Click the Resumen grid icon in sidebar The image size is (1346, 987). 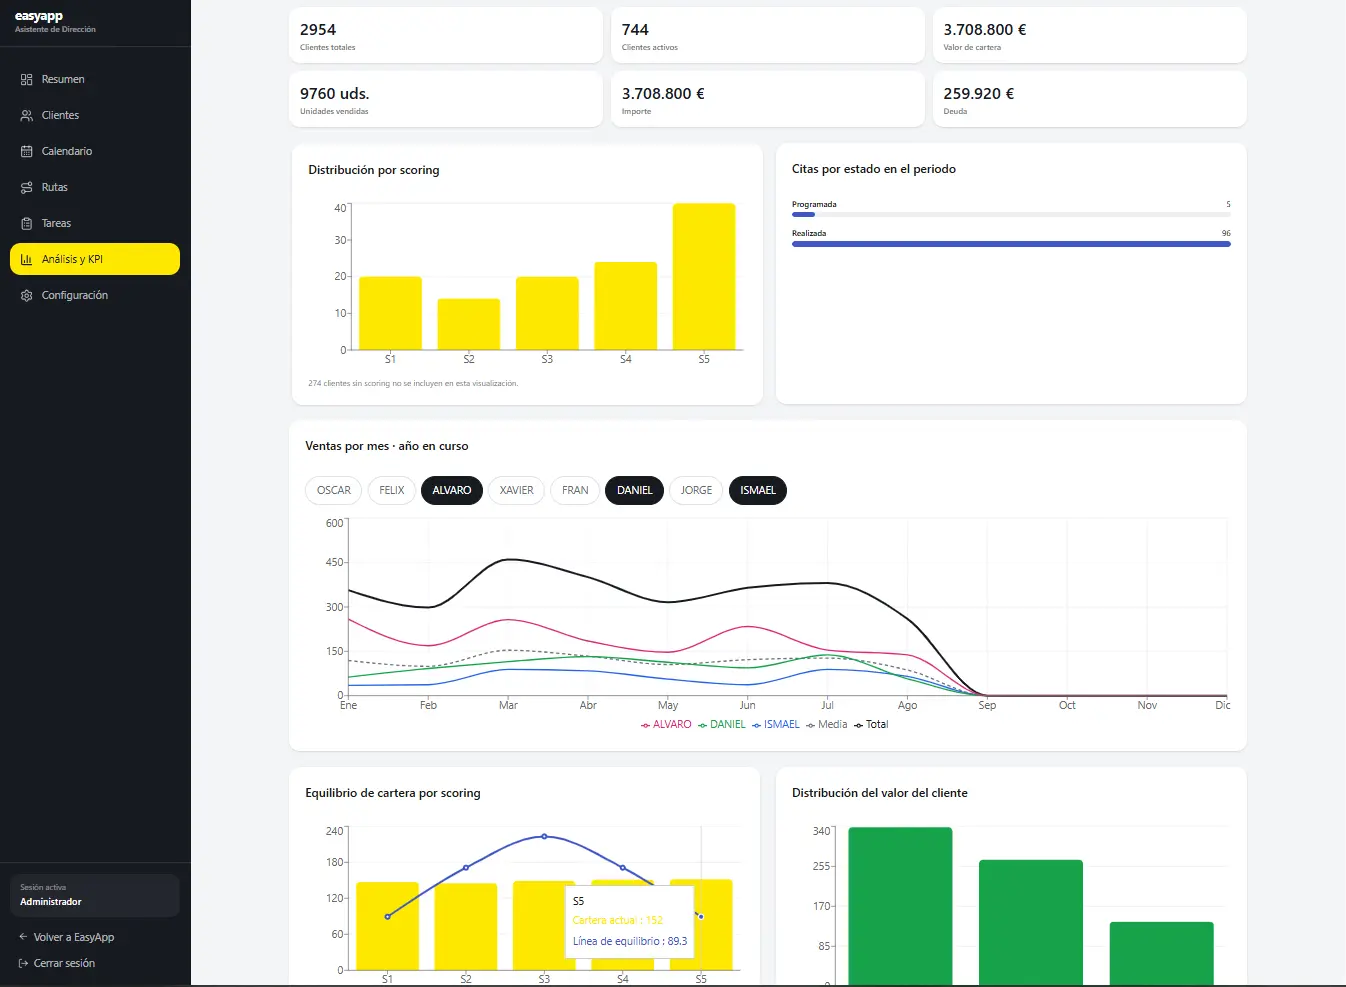[27, 79]
